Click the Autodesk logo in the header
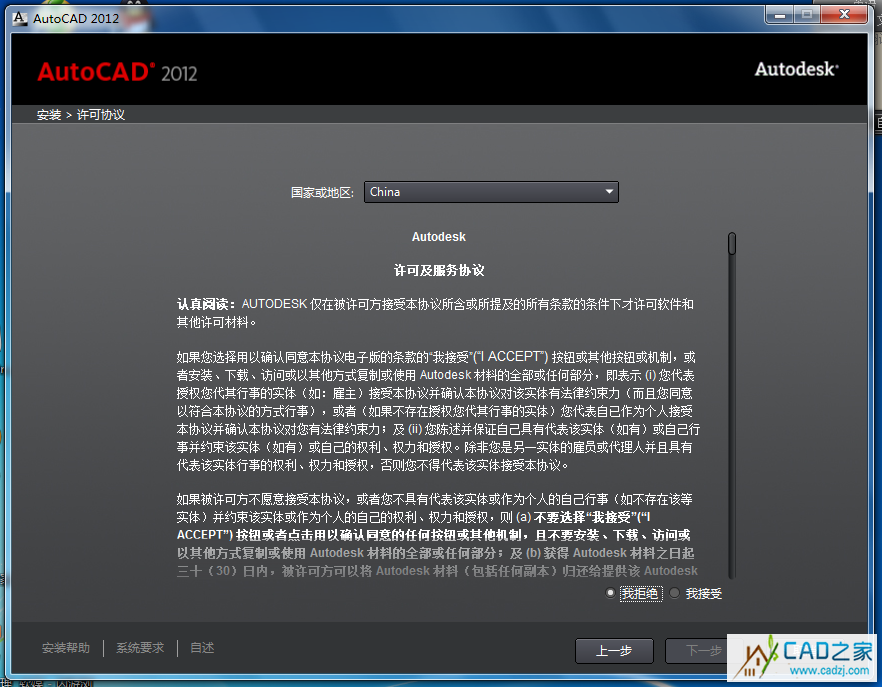 pyautogui.click(x=796, y=69)
